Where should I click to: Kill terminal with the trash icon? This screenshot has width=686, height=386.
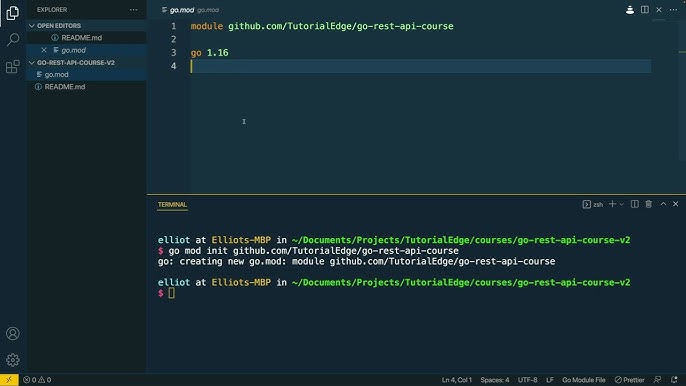(648, 204)
